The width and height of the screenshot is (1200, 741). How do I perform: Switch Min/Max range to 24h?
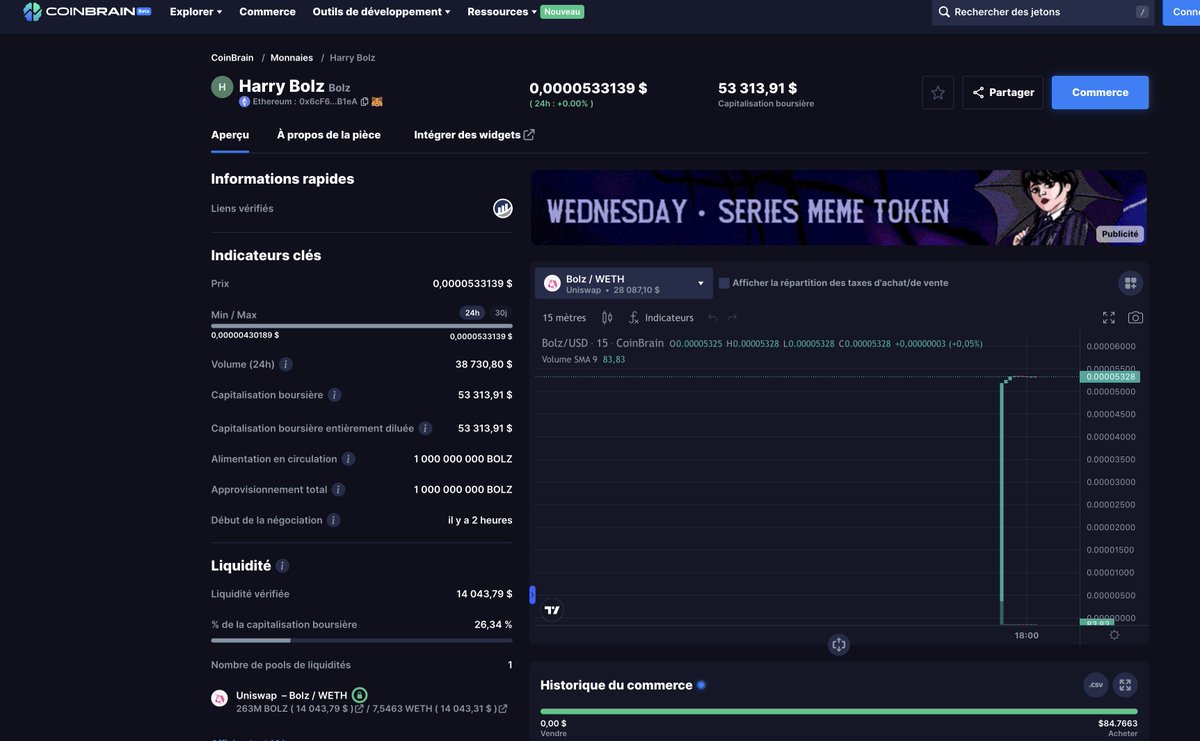[472, 313]
